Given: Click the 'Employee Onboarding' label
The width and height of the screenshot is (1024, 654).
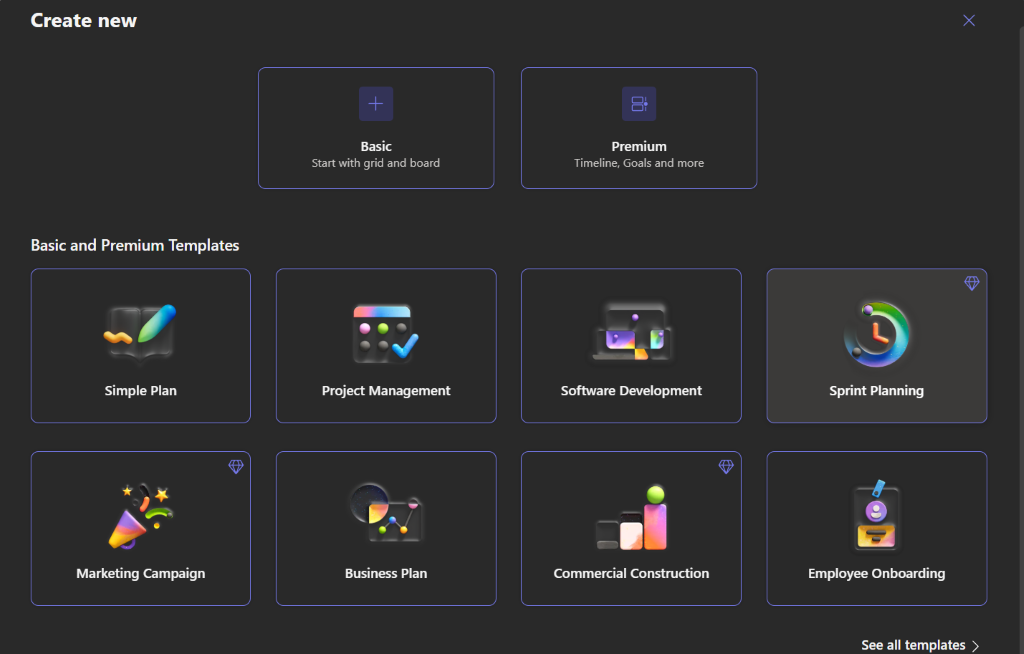Looking at the screenshot, I should 876,574.
